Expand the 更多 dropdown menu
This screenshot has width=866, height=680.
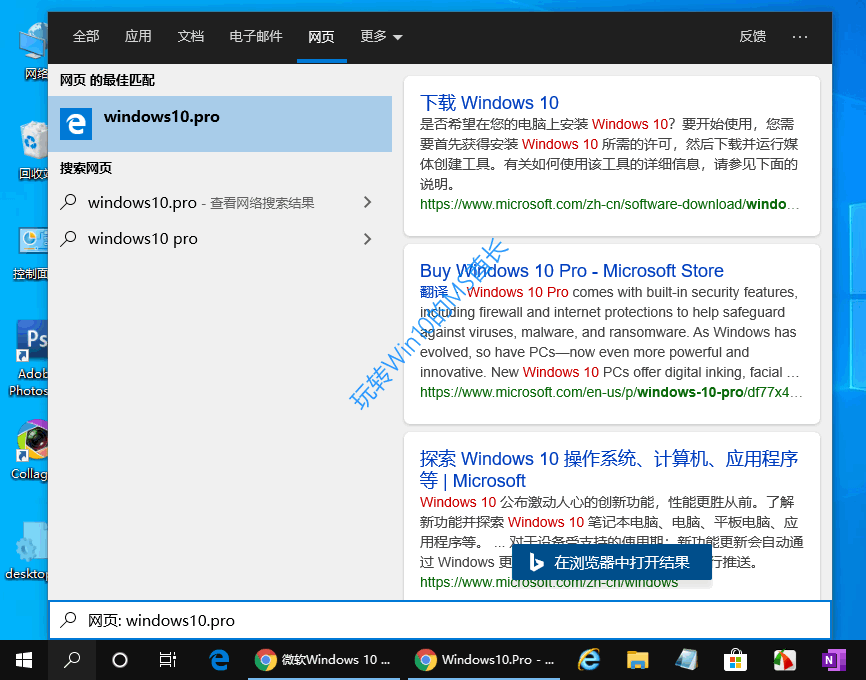[x=381, y=36]
